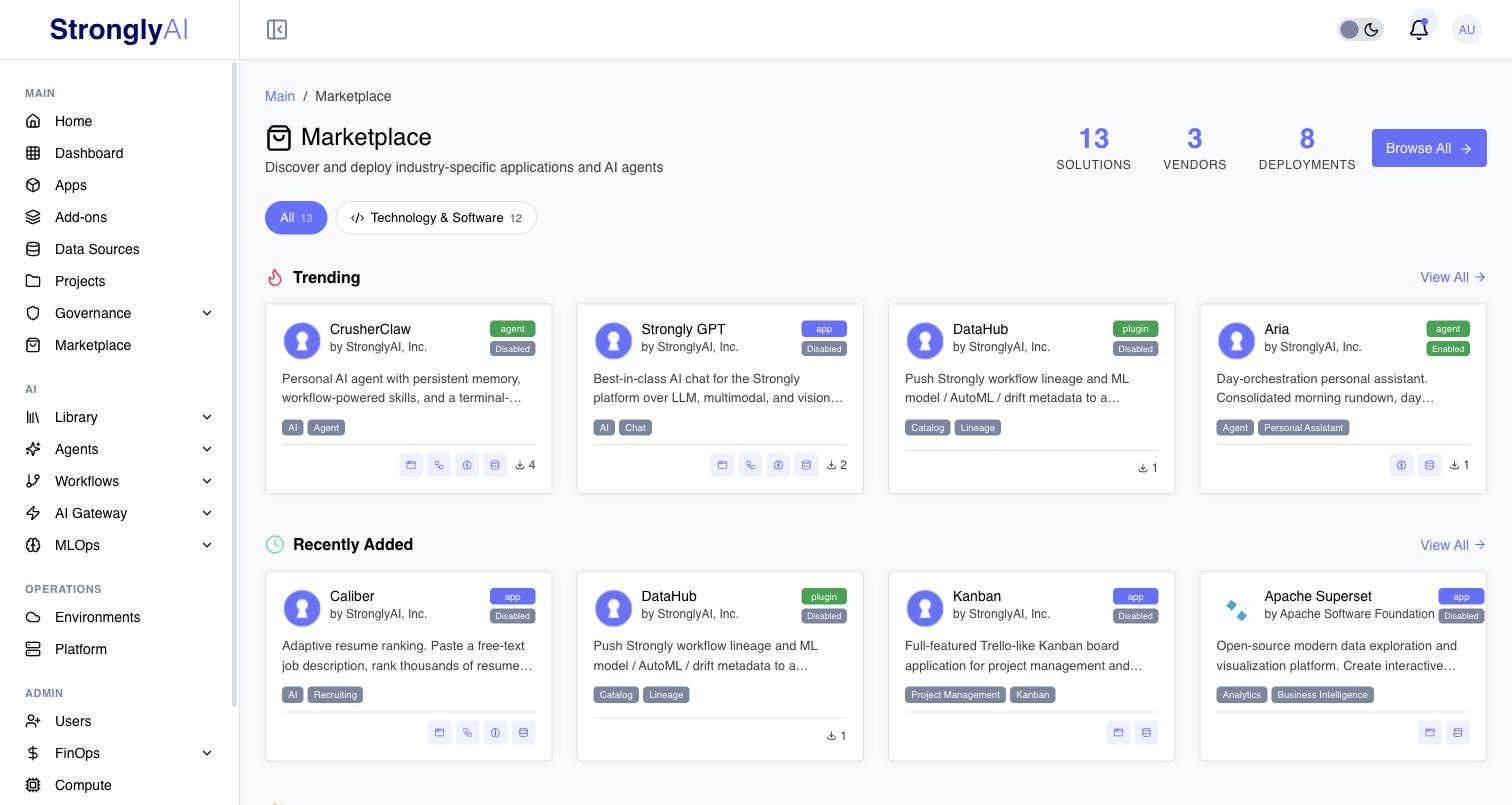Click the database icon on CrusherClaw card
The height and width of the screenshot is (805, 1512).
point(495,465)
